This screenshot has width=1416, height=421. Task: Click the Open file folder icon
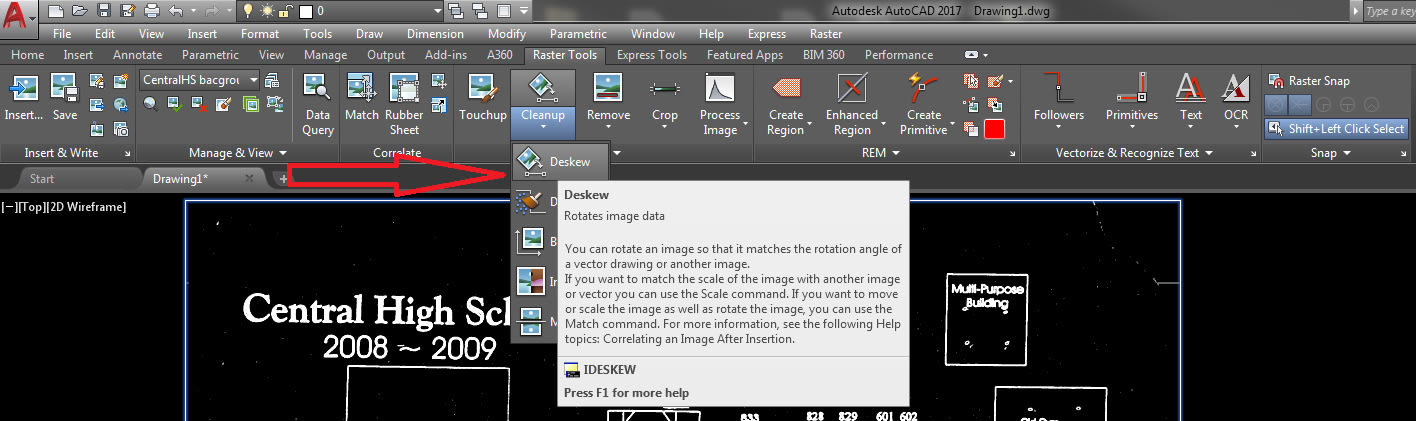[x=80, y=12]
